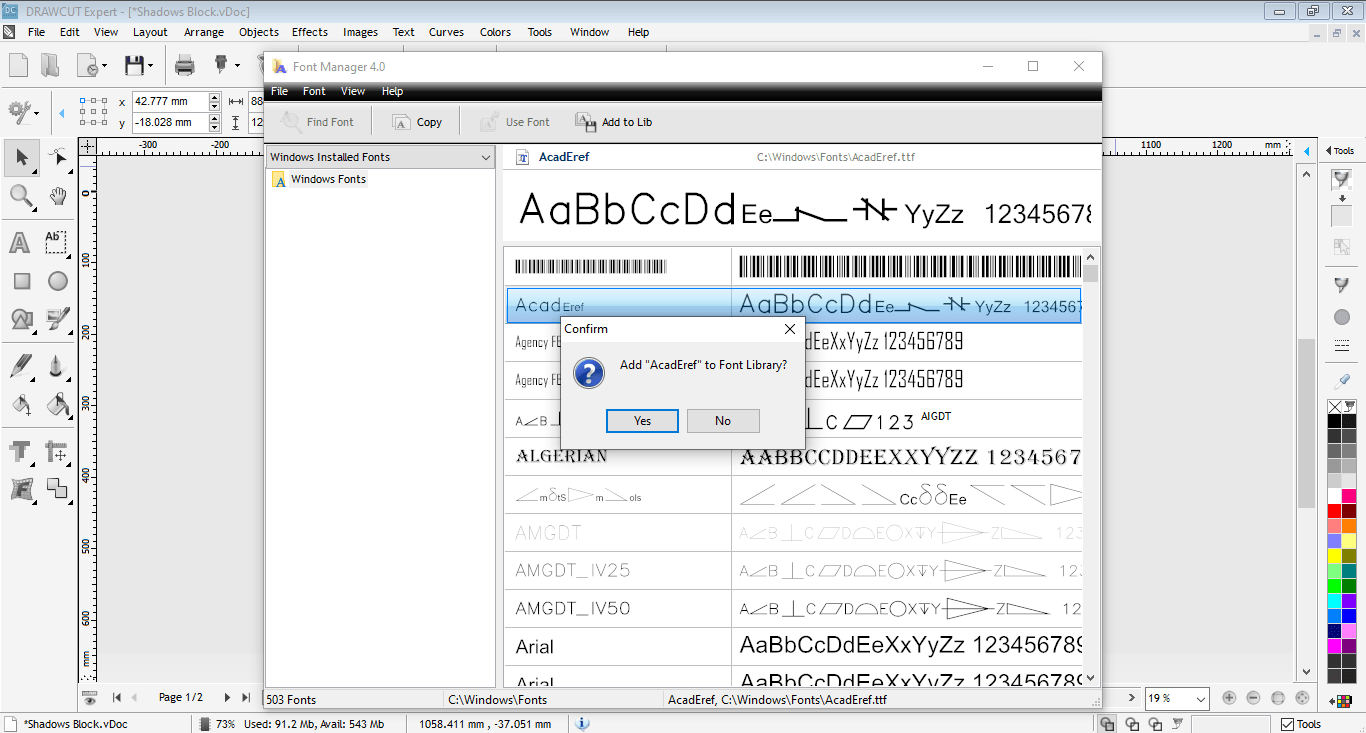Viewport: 1366px width, 733px height.
Task: Select the ink pen nib tool
Action: click(57, 367)
